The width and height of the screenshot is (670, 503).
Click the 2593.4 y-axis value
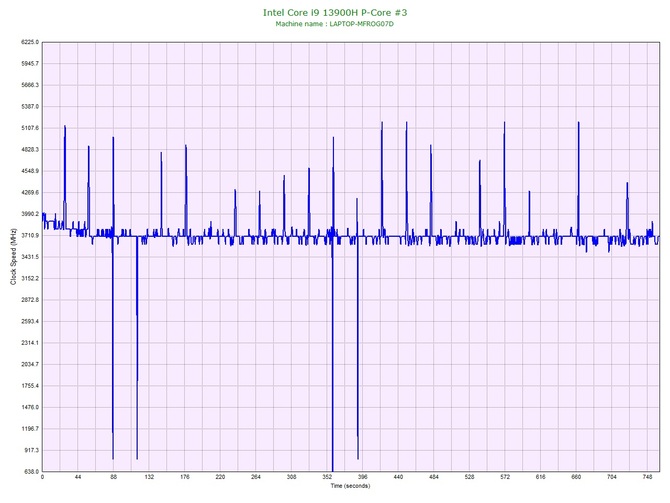pos(30,321)
